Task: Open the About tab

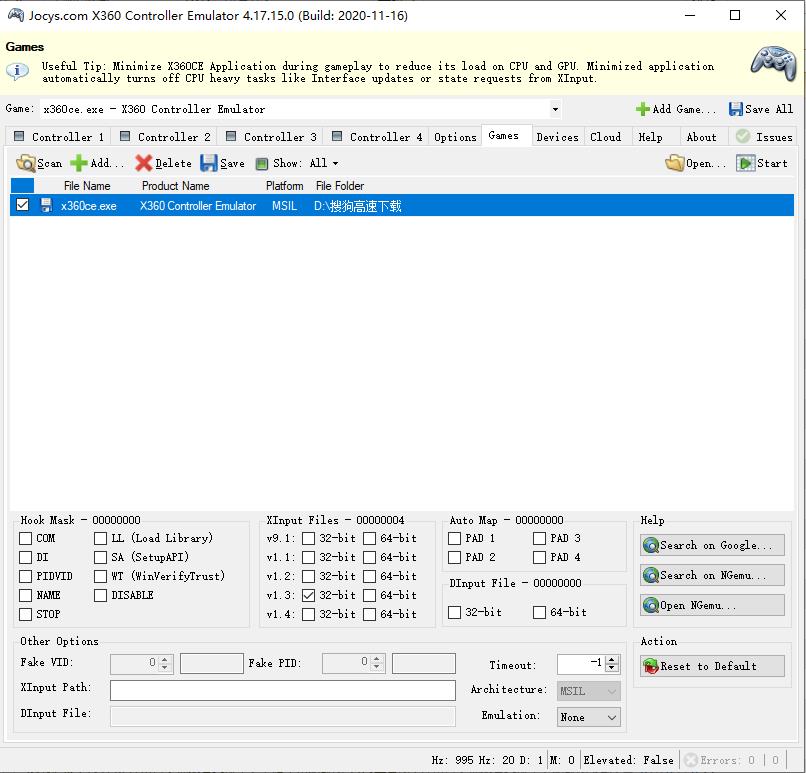Action: click(702, 137)
